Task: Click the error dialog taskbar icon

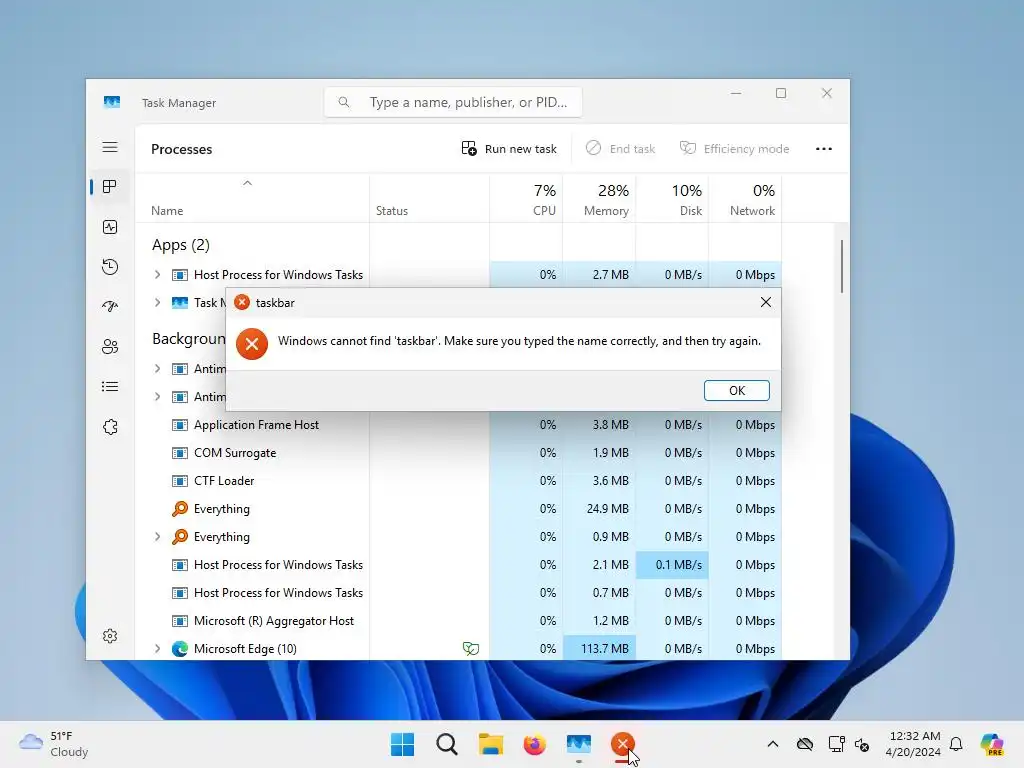Action: coord(622,744)
